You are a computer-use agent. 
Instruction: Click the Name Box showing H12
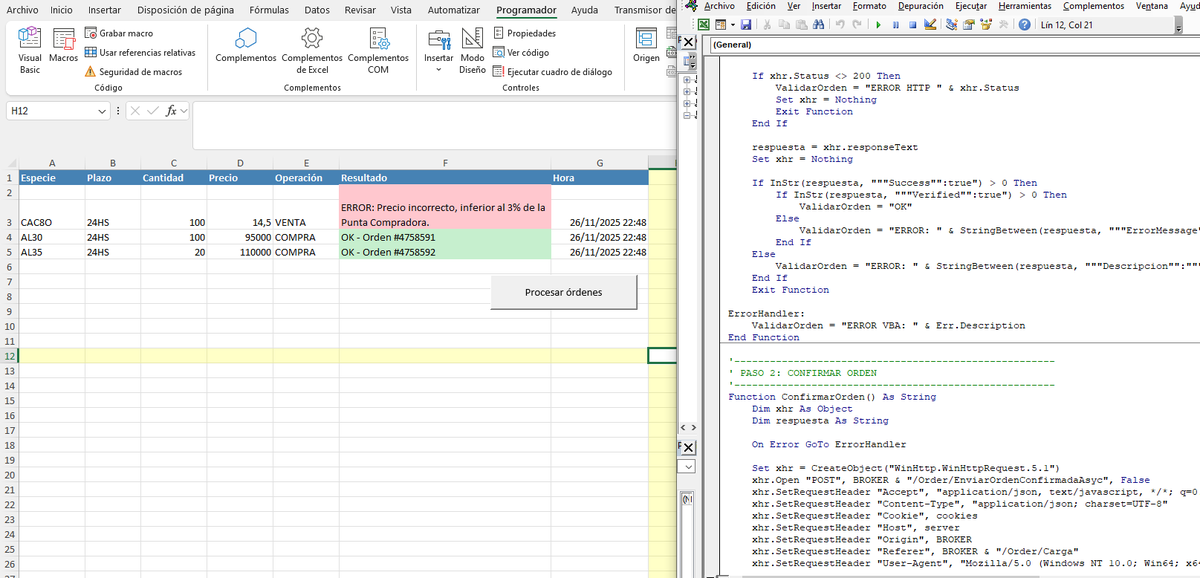click(x=51, y=111)
